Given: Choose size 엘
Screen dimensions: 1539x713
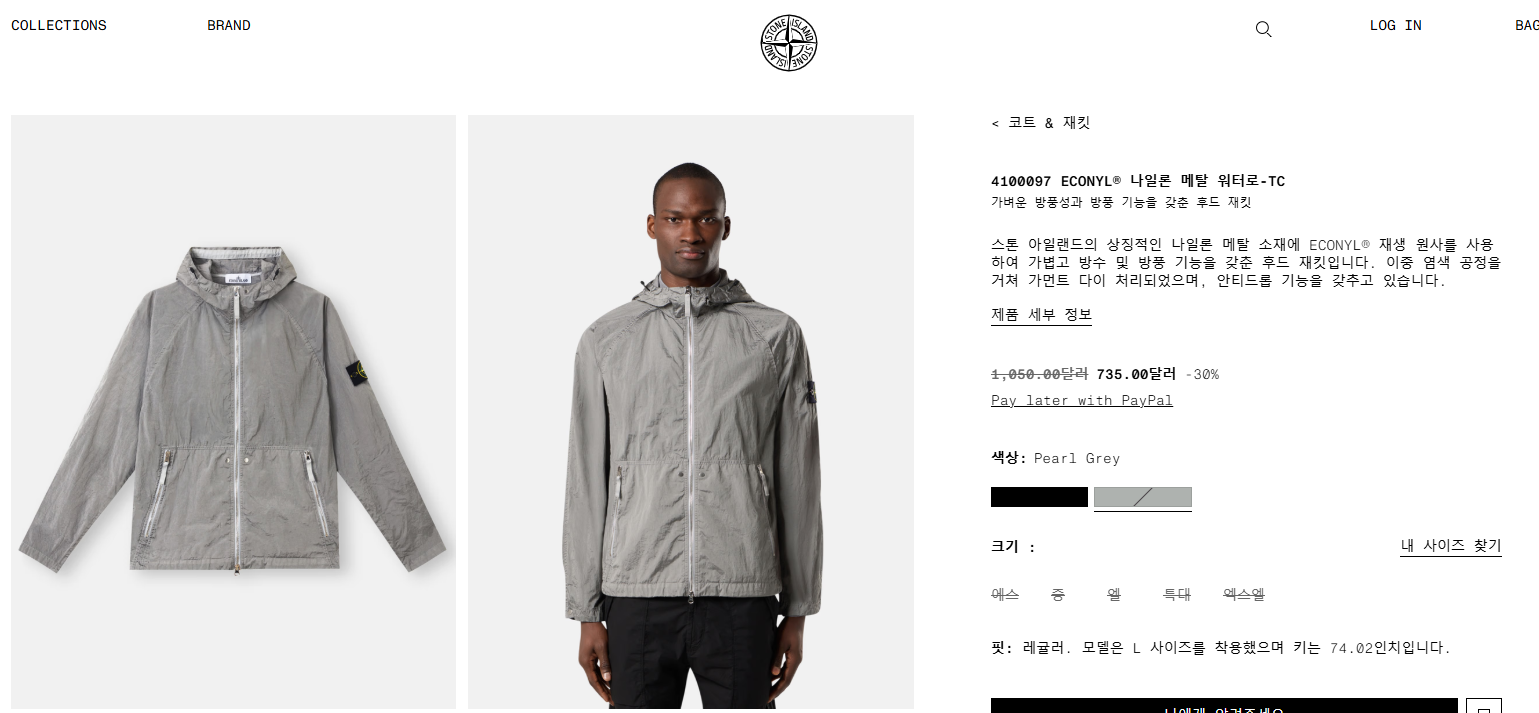Looking at the screenshot, I should (1114, 595).
